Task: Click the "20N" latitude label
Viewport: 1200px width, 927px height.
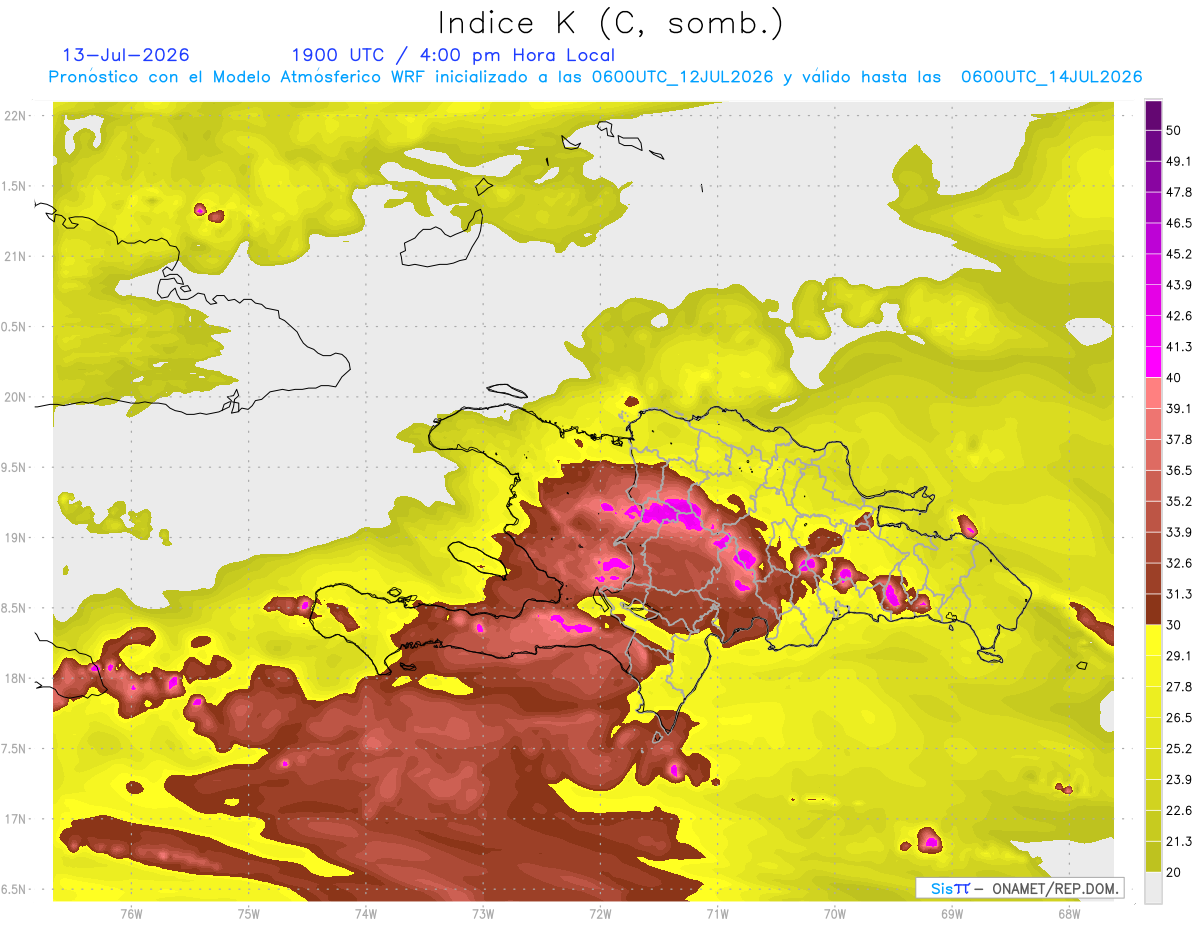Action: pyautogui.click(x=15, y=397)
